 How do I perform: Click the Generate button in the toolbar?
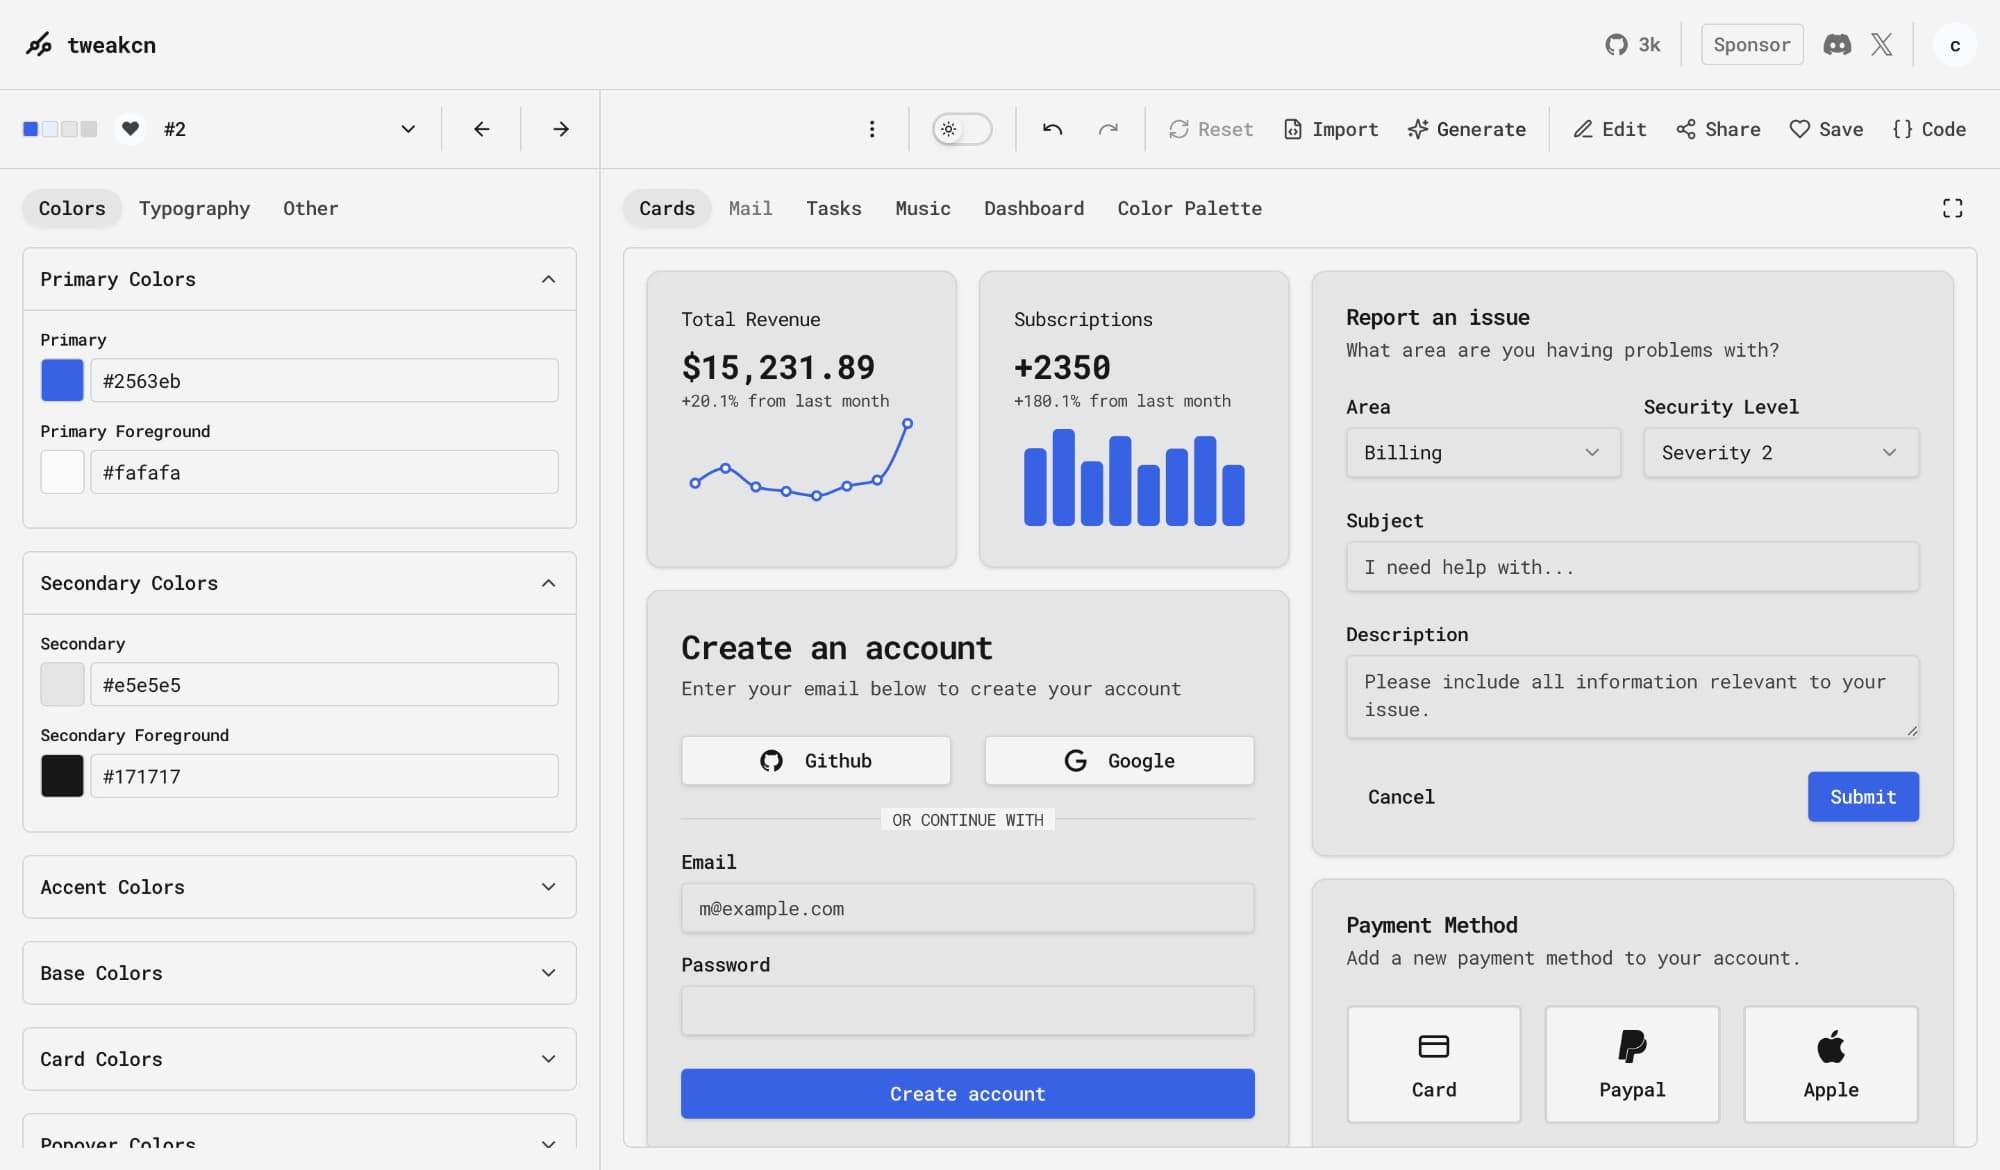[1466, 129]
